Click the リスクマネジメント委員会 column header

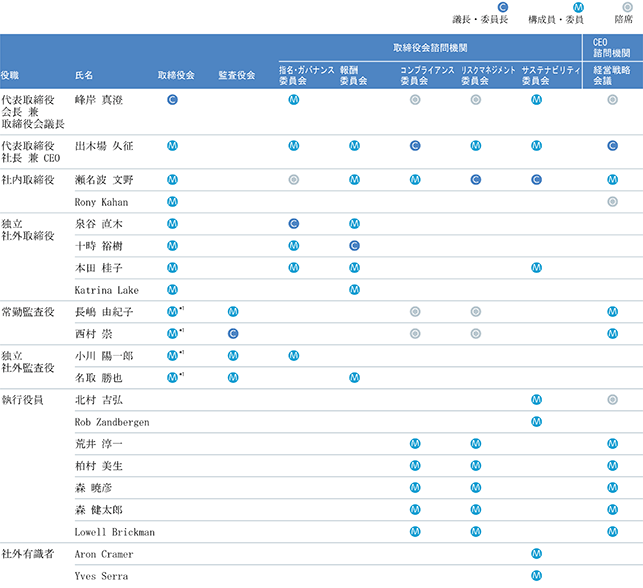(x=488, y=75)
